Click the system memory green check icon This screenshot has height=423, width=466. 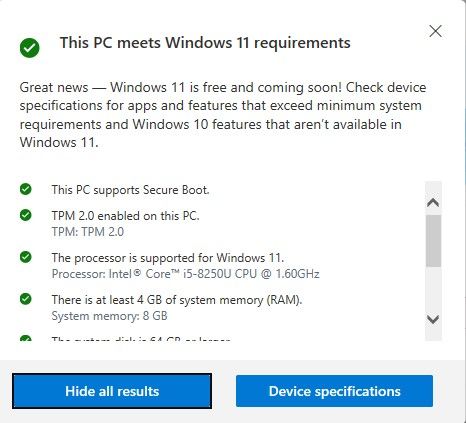click(x=26, y=299)
